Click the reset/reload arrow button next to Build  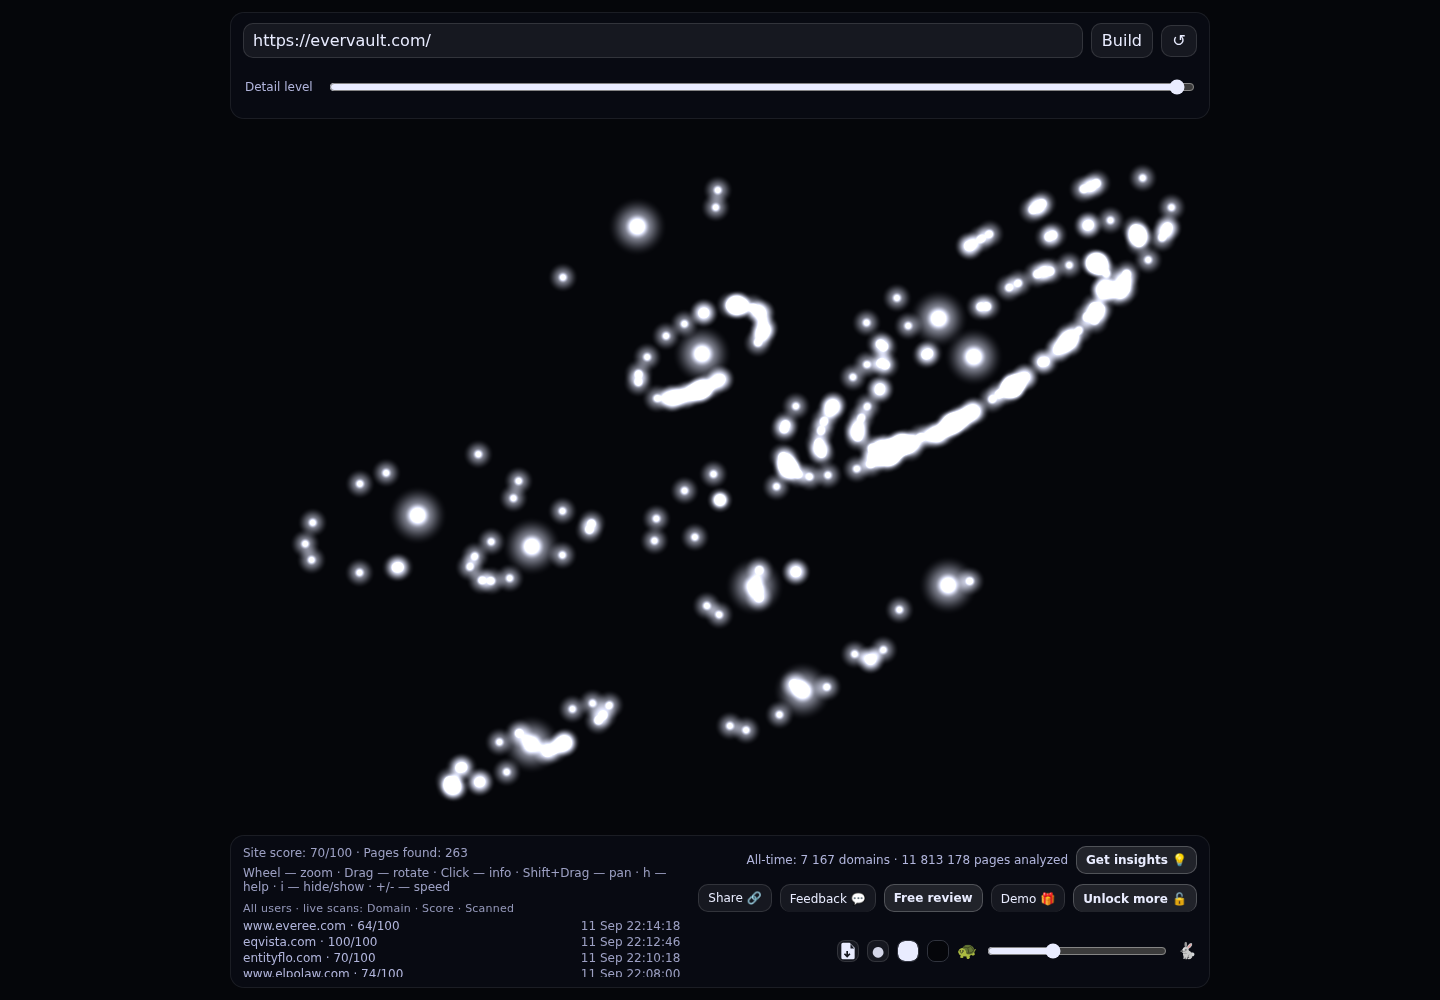tap(1178, 41)
